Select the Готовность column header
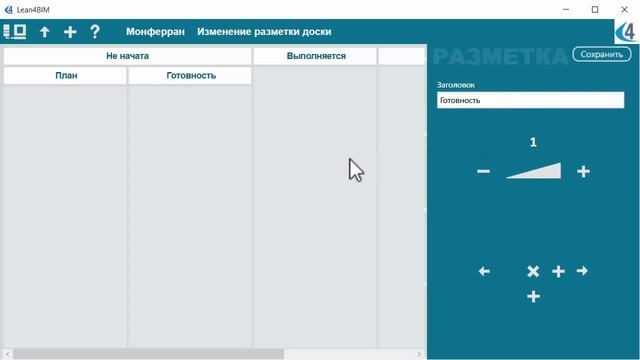This screenshot has width=640, height=360. pos(190,76)
